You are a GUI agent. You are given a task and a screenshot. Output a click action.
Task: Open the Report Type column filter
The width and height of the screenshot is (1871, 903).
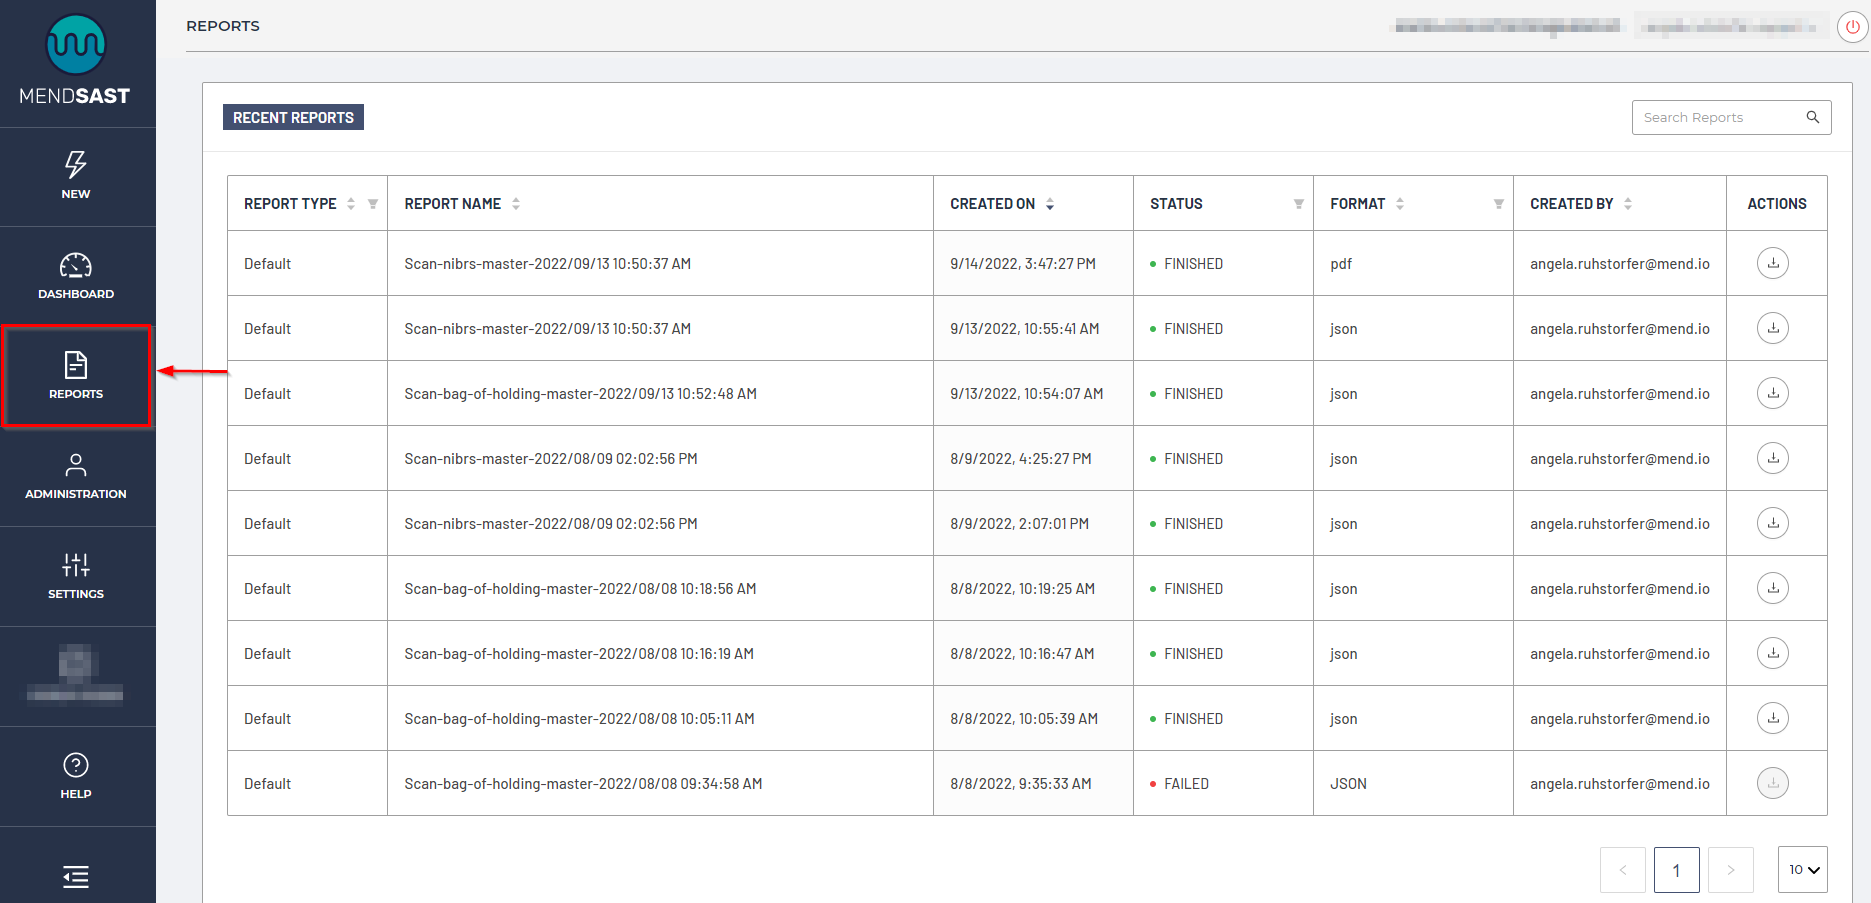(x=373, y=204)
